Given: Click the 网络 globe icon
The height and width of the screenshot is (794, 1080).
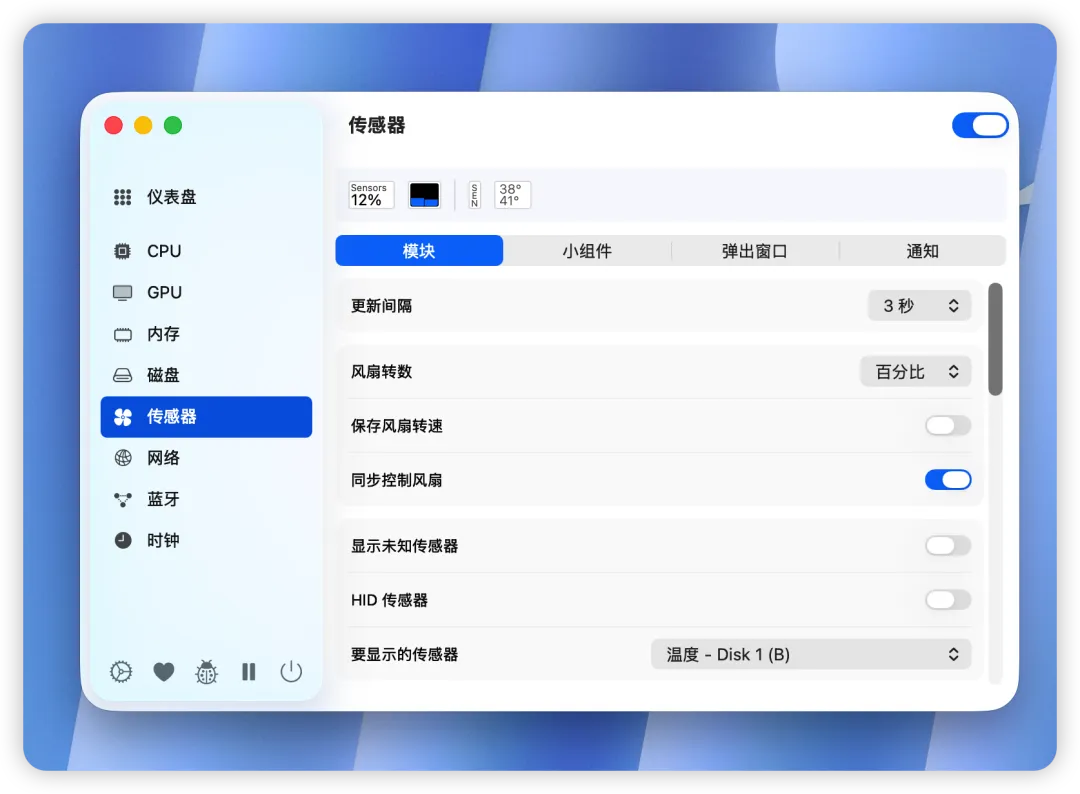Looking at the screenshot, I should (x=123, y=458).
